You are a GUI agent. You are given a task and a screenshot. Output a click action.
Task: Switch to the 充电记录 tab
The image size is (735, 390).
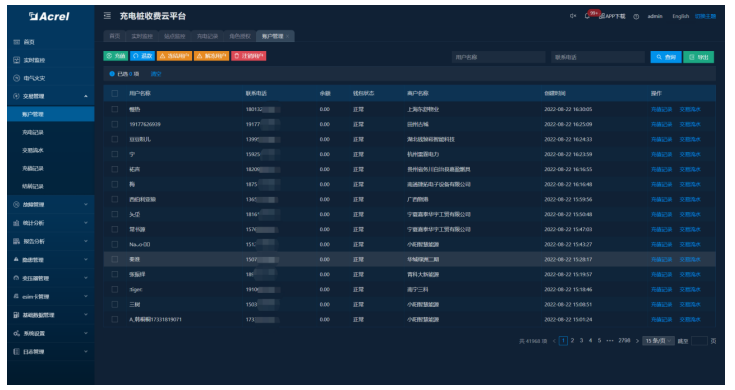[x=207, y=36]
